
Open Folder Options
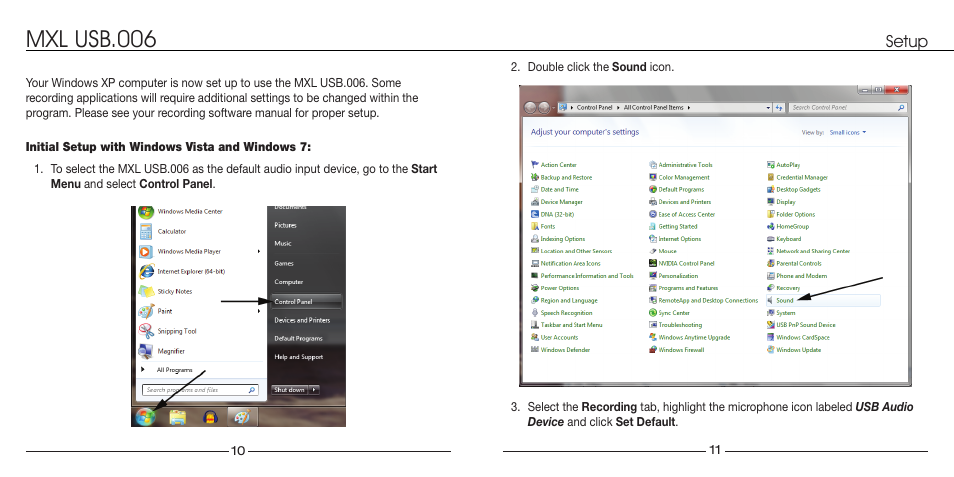point(791,214)
